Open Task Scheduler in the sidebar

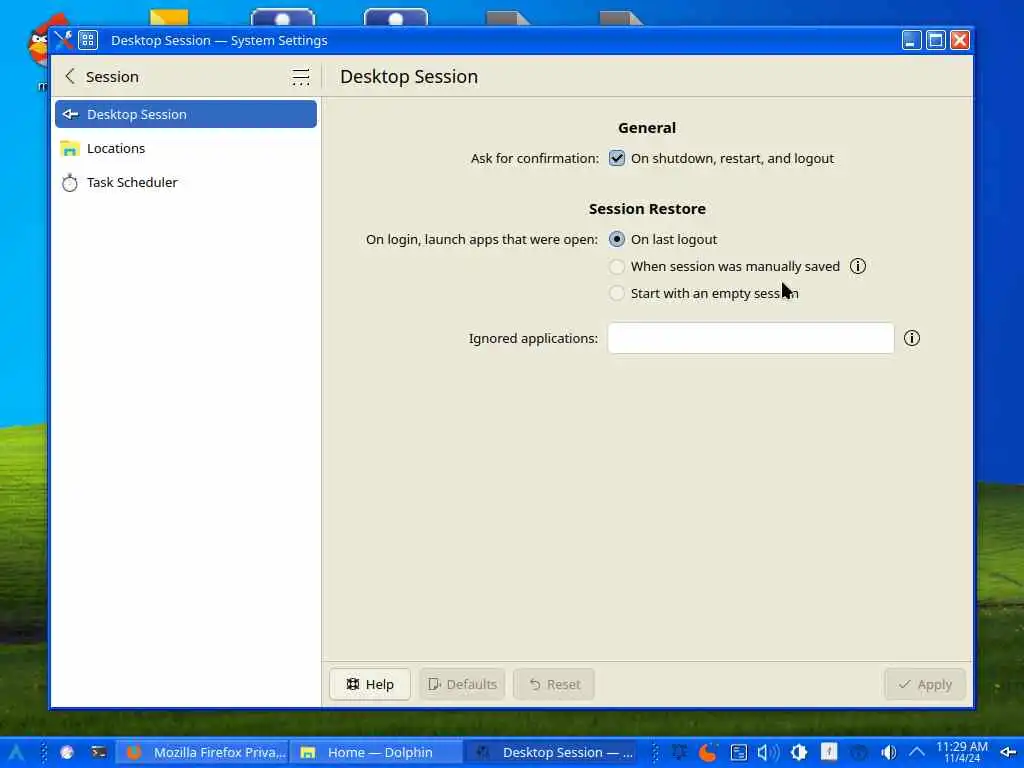(x=186, y=182)
